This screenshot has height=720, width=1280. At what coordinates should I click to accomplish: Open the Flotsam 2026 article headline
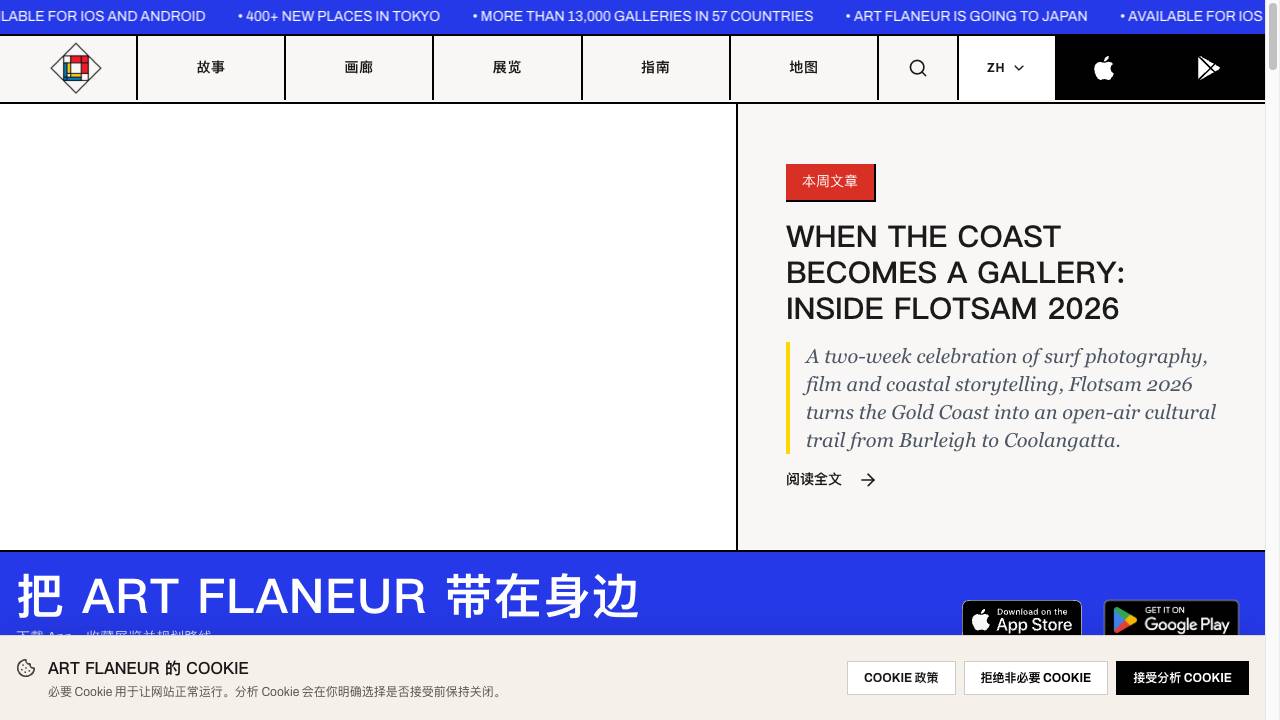tap(955, 273)
